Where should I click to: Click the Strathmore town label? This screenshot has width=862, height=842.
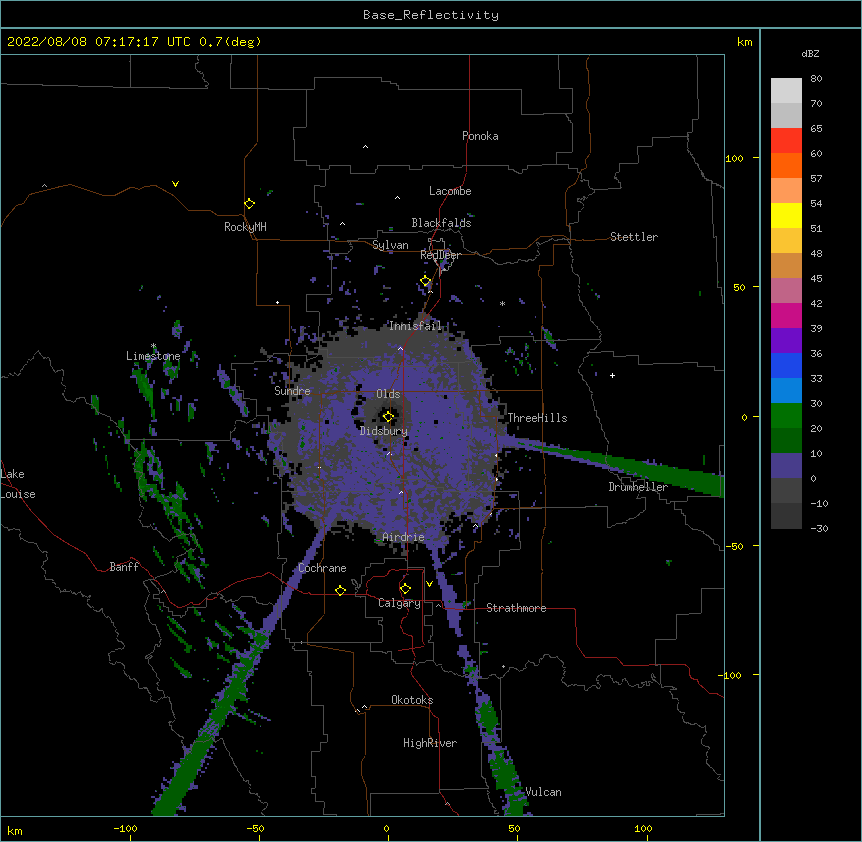tap(516, 608)
